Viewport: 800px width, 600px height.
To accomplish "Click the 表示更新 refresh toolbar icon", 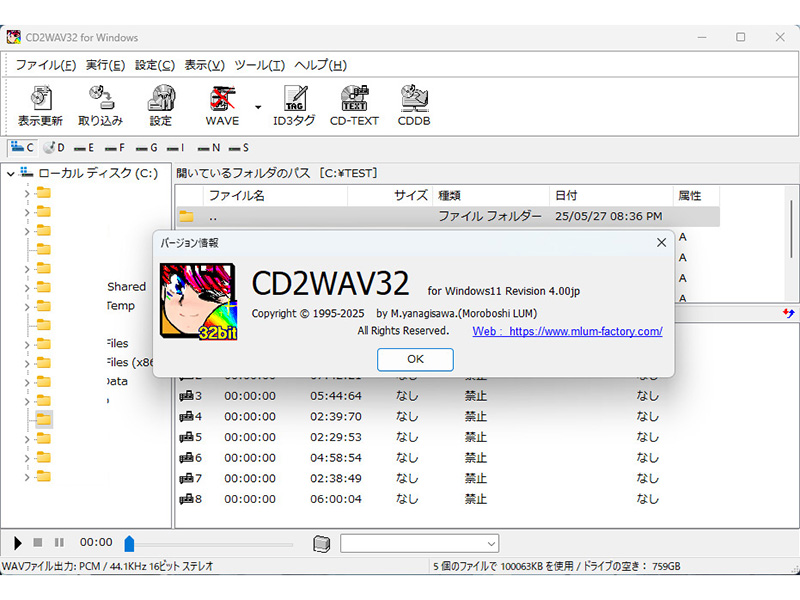I will (x=40, y=106).
